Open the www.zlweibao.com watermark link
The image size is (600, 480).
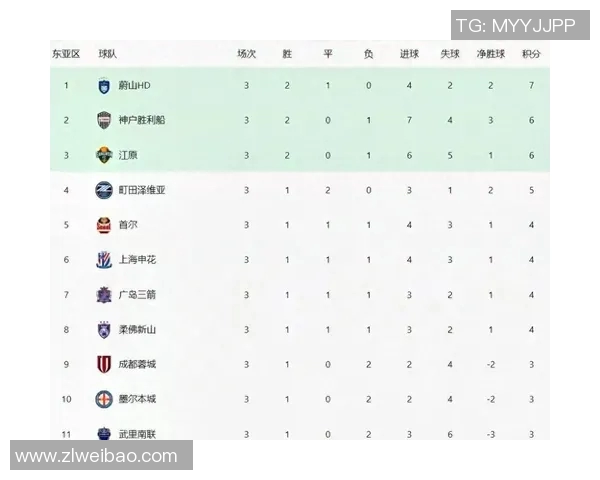pyautogui.click(x=97, y=456)
